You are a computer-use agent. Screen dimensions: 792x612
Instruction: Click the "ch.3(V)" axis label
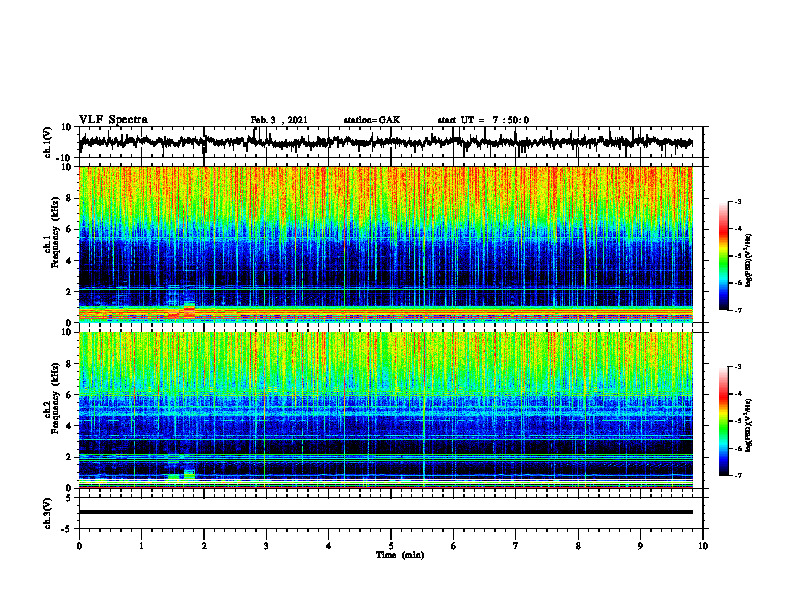pos(48,513)
